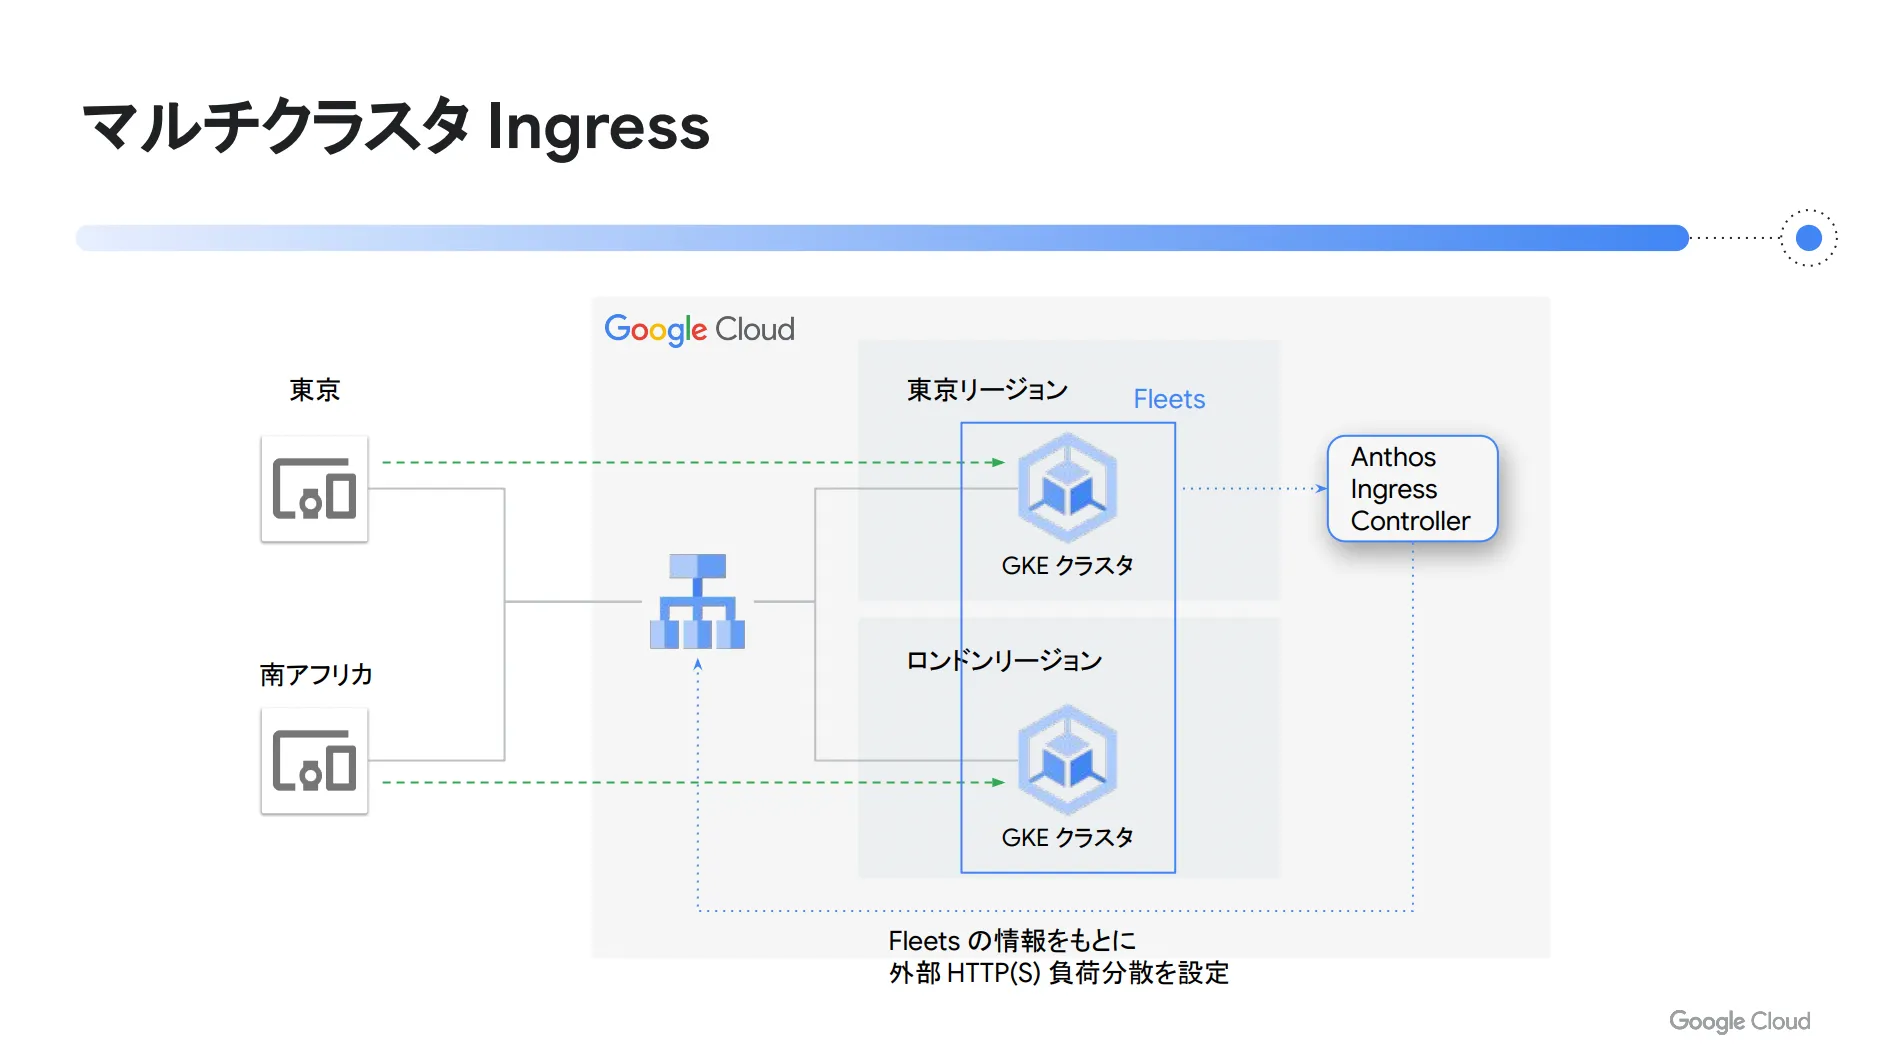
Task: Select the ロンドンリージョン label
Action: click(x=1004, y=660)
